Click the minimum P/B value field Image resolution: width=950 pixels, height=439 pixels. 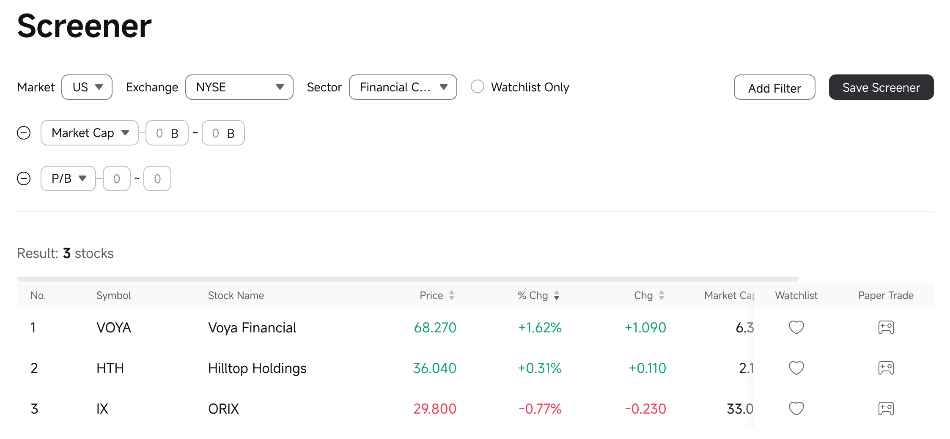click(x=117, y=179)
